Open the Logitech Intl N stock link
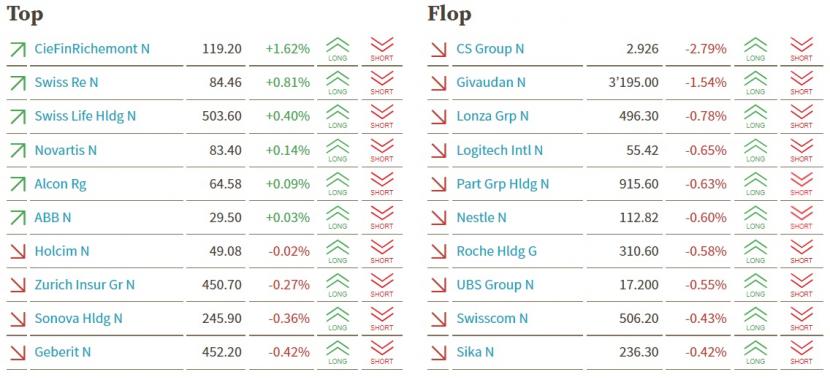 pos(500,150)
